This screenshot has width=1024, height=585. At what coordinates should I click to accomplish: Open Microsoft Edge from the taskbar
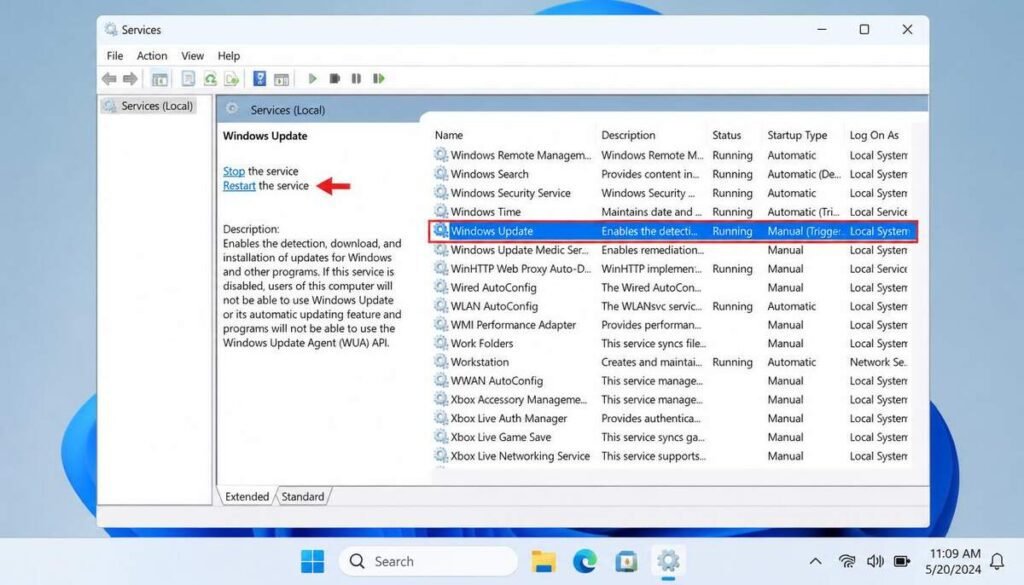(584, 561)
